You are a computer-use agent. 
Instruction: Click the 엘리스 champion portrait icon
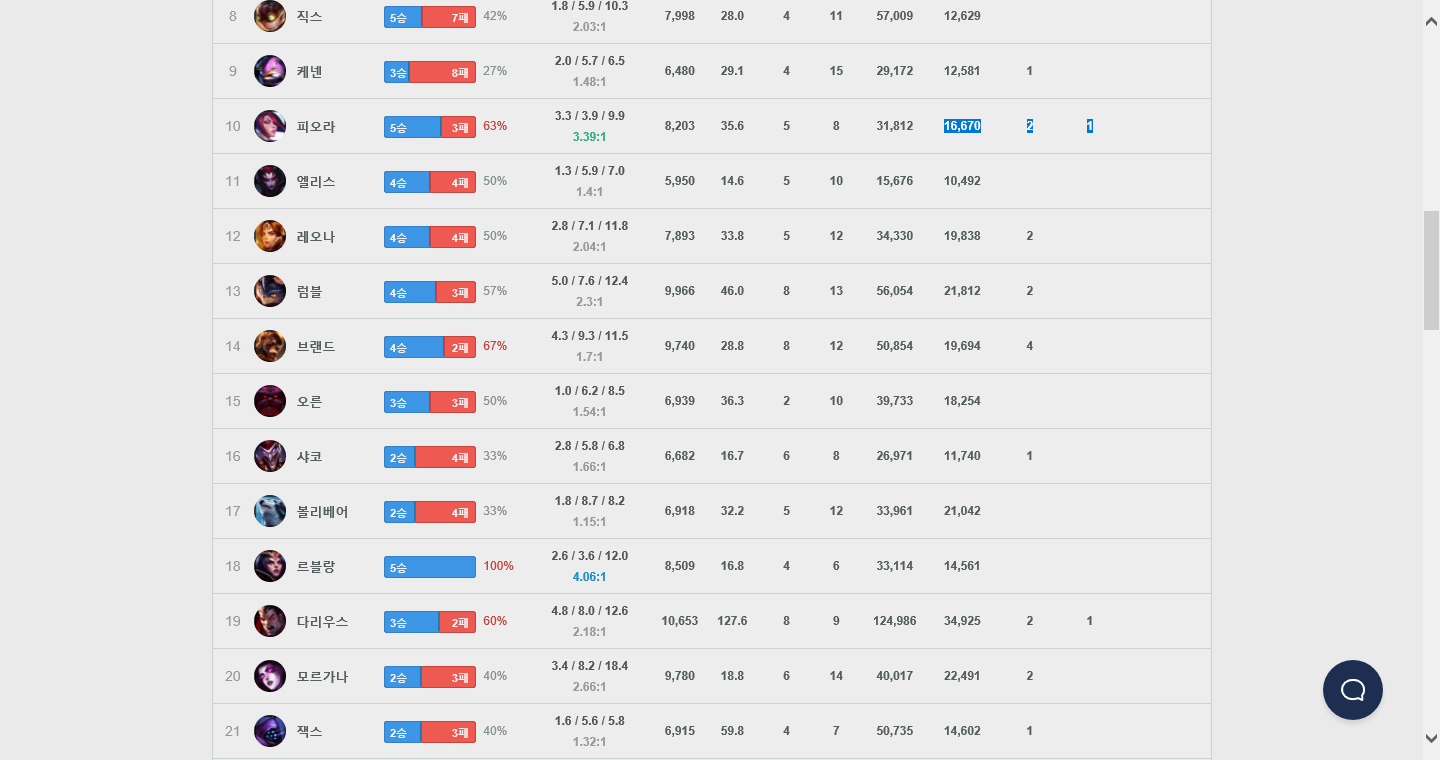[270, 181]
